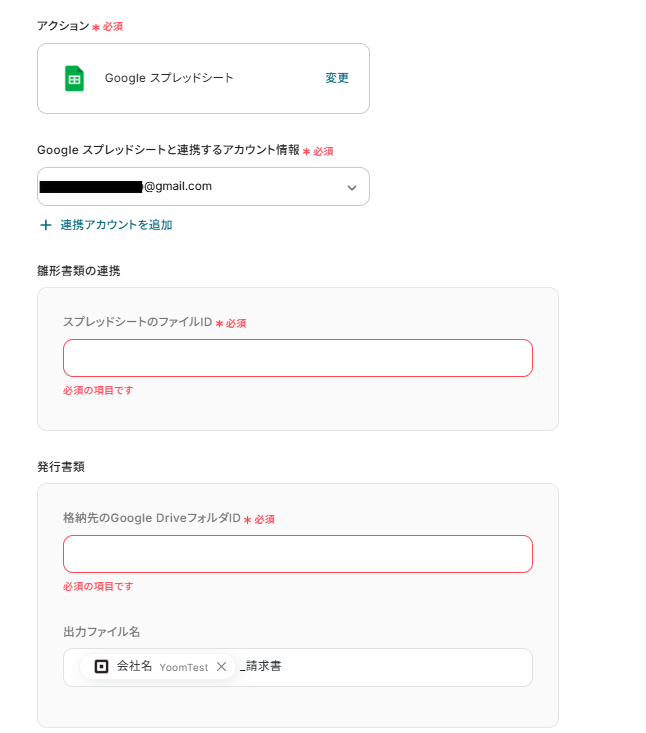Click 必須の項目です error under スプレッドシートのファイルID
Screen dimensions: 646x733
point(98,390)
